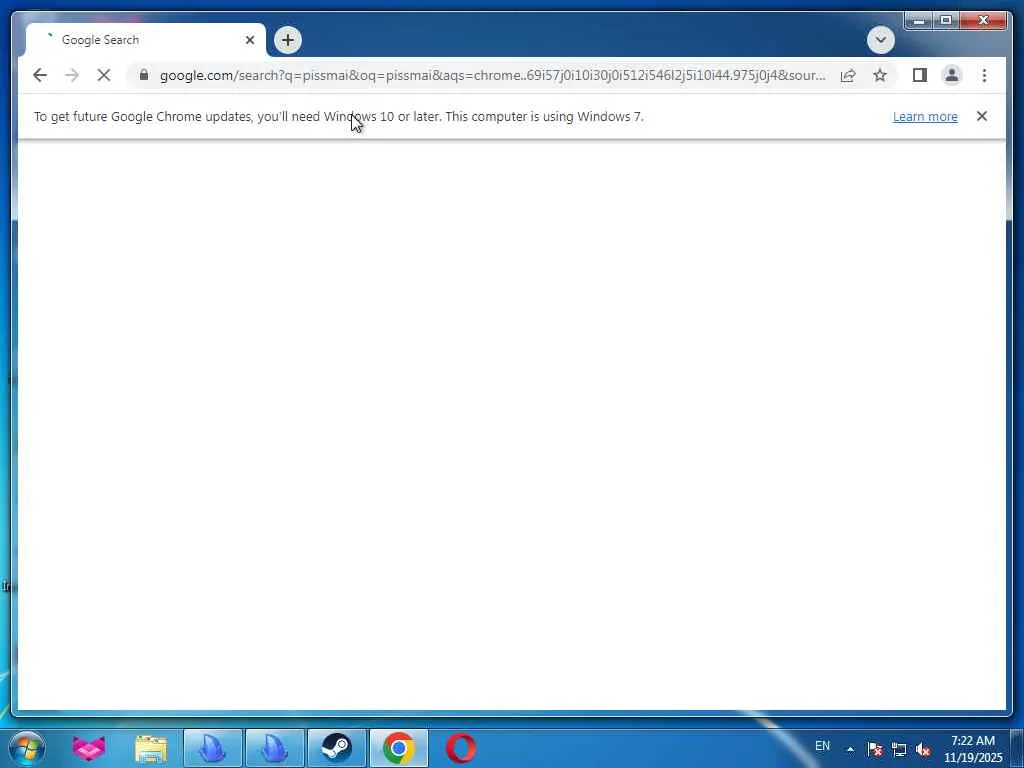Switch to the first blue fin app
The image size is (1024, 768).
213,748
